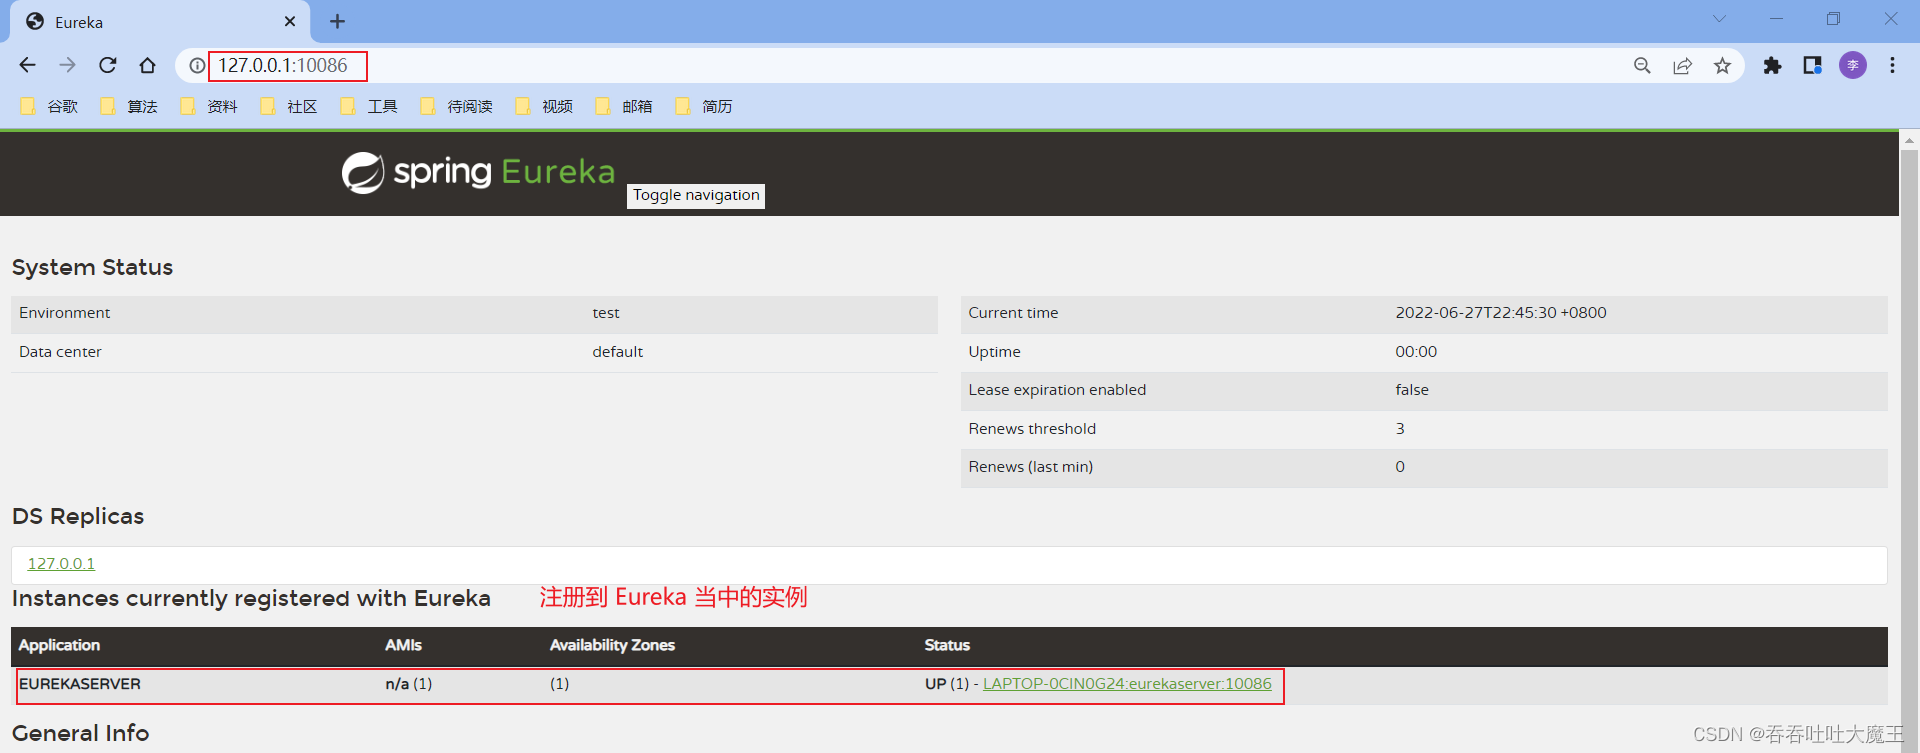
Task: Reload the Eureka page
Action: (x=107, y=65)
